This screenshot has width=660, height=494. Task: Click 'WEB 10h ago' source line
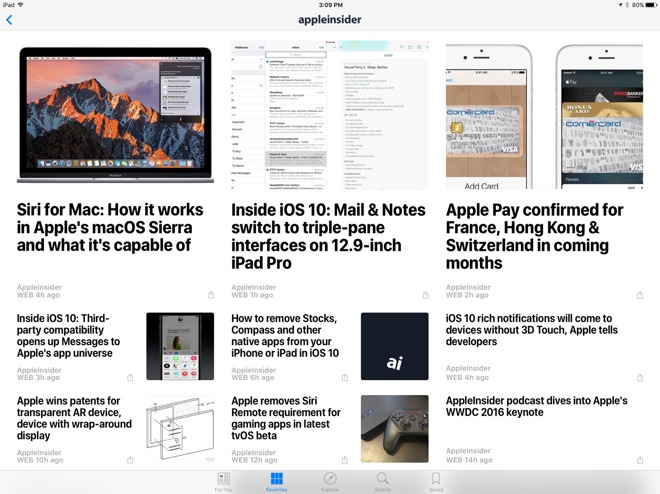pos(40,460)
